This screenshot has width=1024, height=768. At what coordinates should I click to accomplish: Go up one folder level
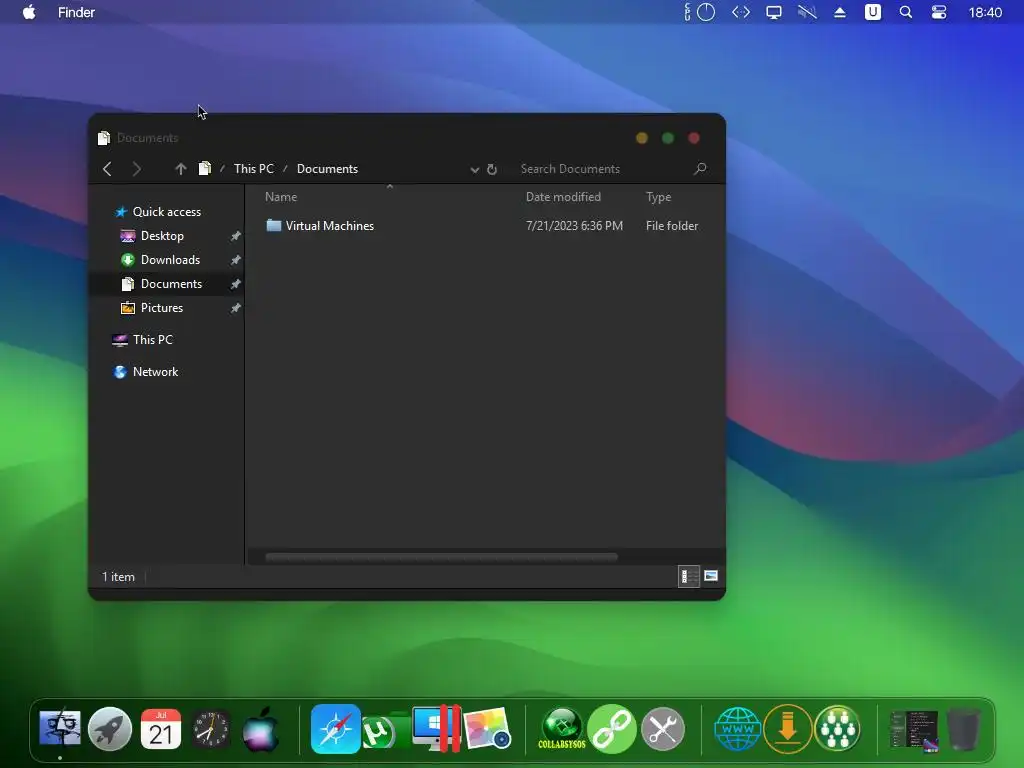pyautogui.click(x=181, y=169)
